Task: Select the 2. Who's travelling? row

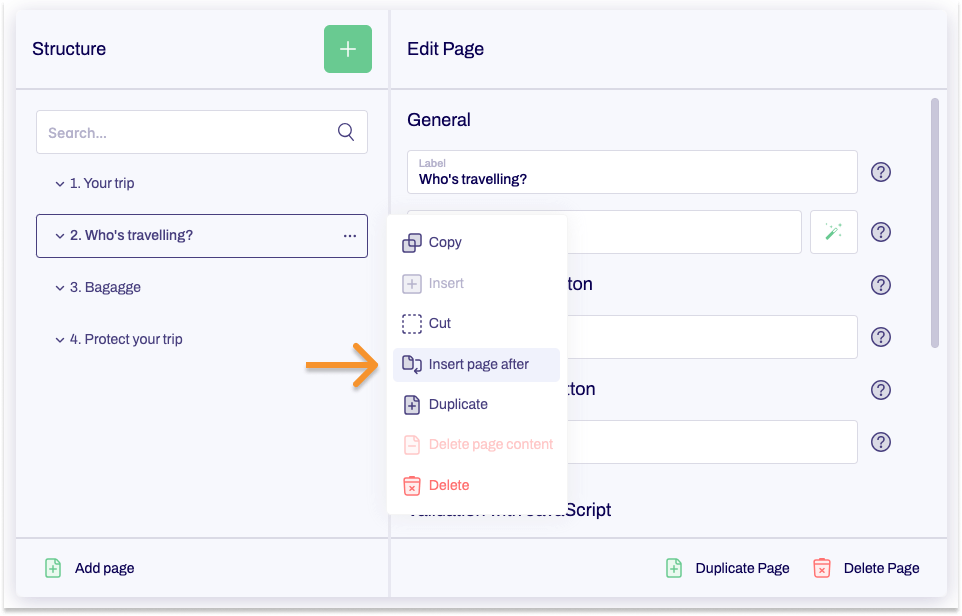Action: 202,236
